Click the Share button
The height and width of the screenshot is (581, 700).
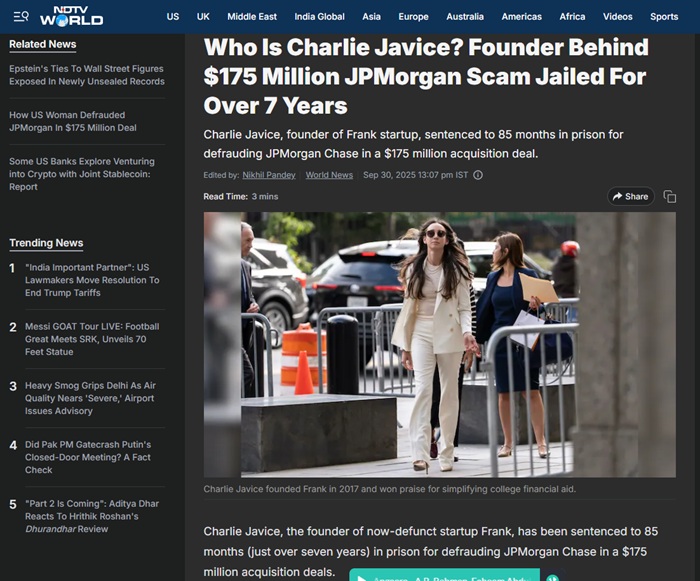(x=630, y=196)
